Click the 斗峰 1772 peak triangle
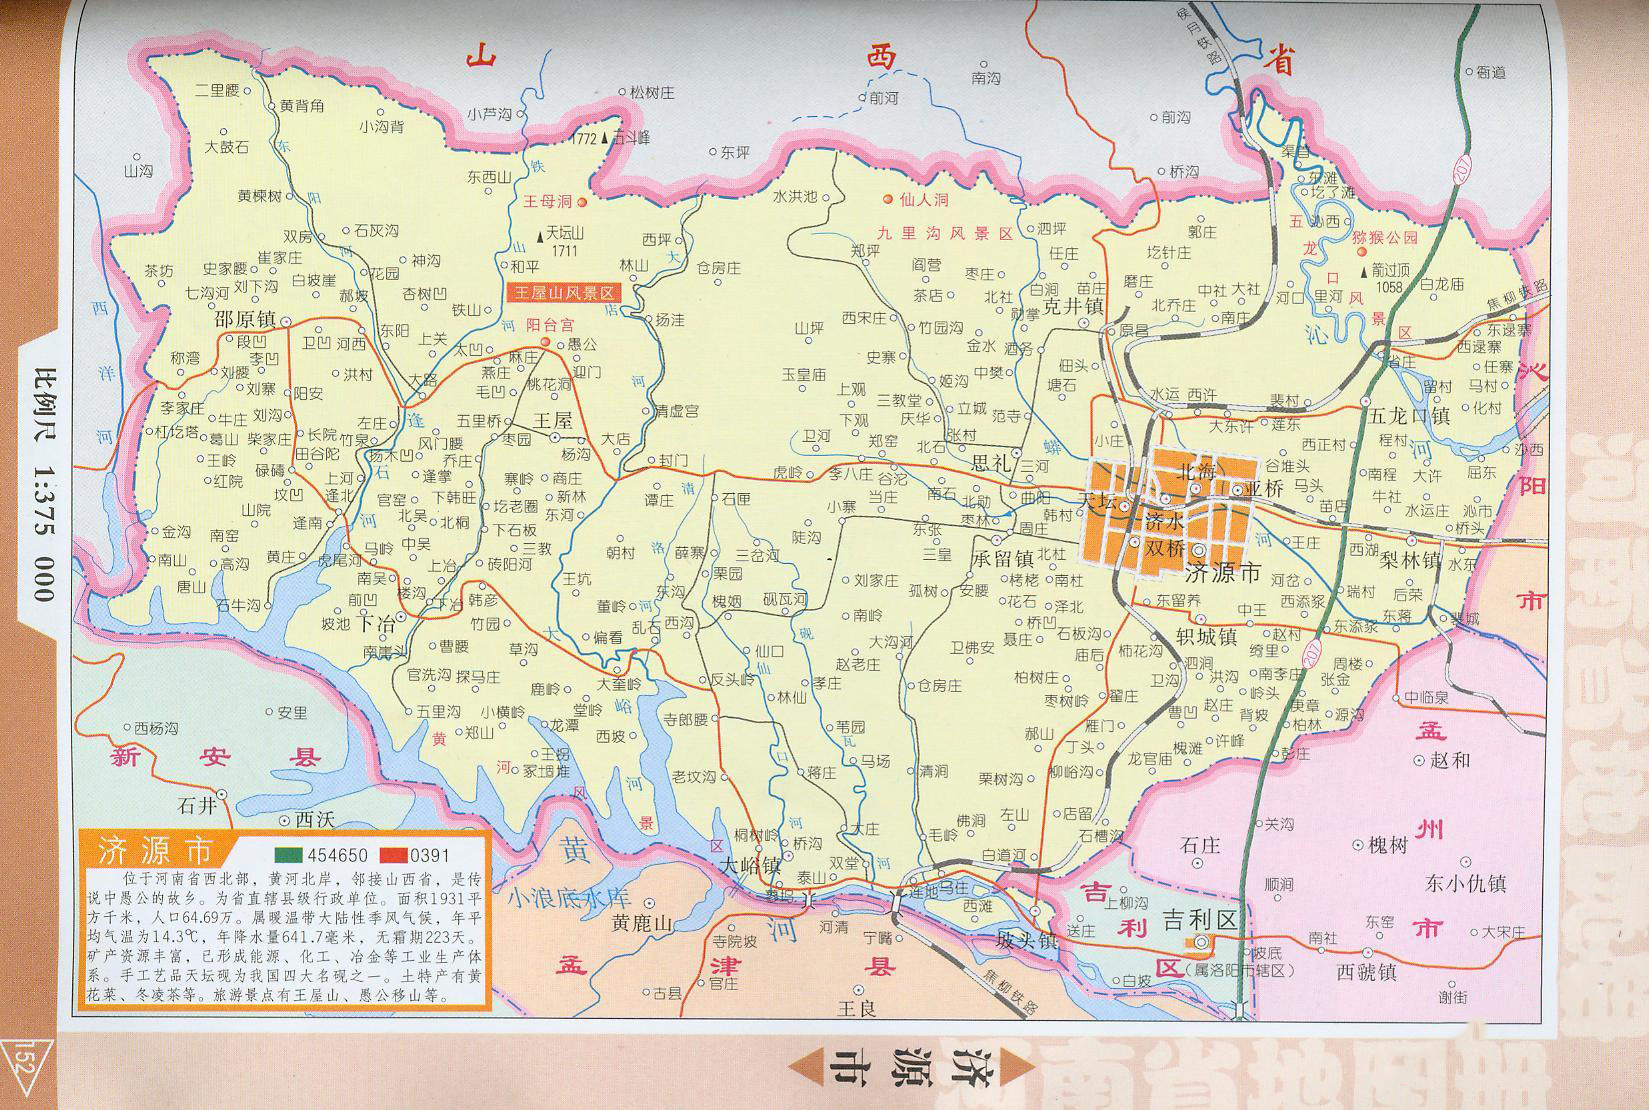 (x=606, y=139)
